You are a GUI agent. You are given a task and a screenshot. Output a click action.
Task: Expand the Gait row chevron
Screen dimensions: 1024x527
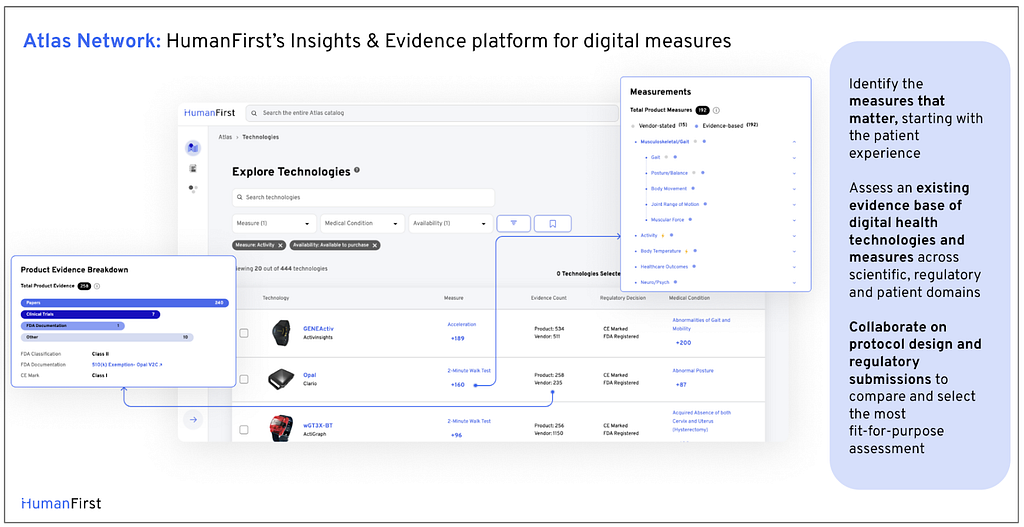(794, 157)
